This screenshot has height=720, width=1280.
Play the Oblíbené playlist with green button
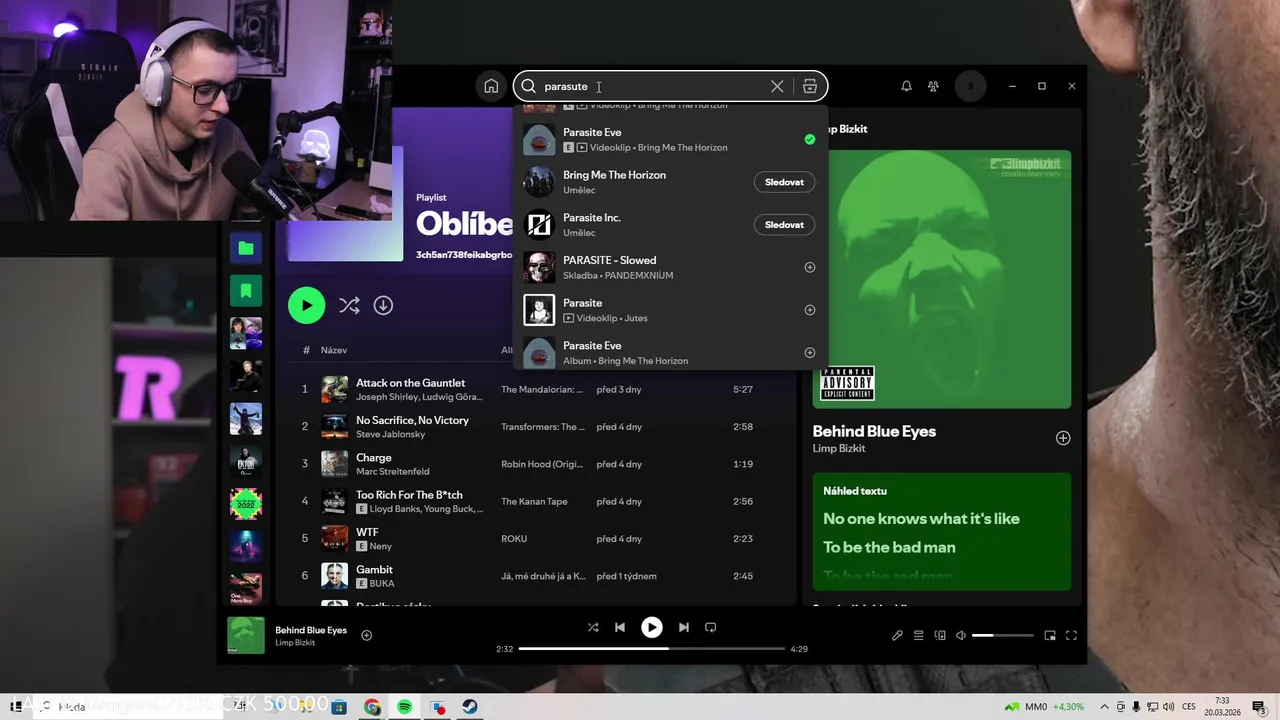click(x=306, y=305)
